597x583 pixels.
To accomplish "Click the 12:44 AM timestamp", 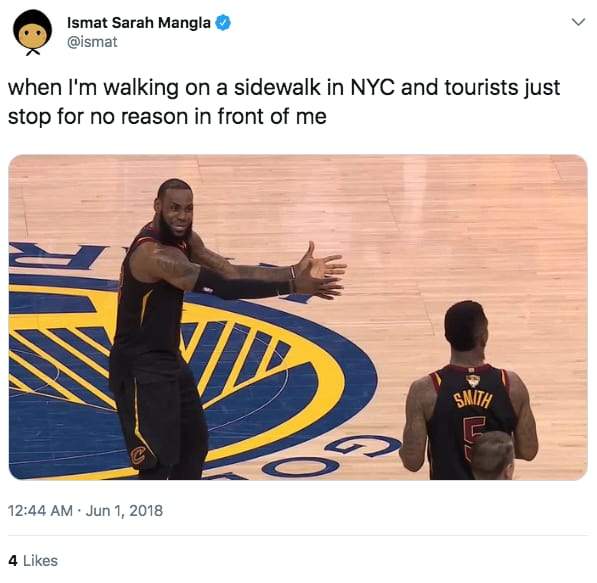I will pyautogui.click(x=40, y=511).
